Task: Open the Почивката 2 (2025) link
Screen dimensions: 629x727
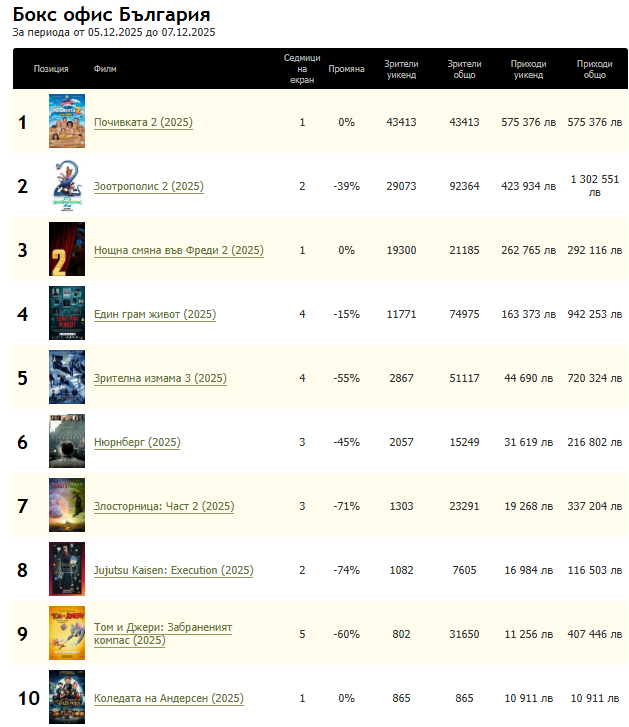Action: [143, 122]
